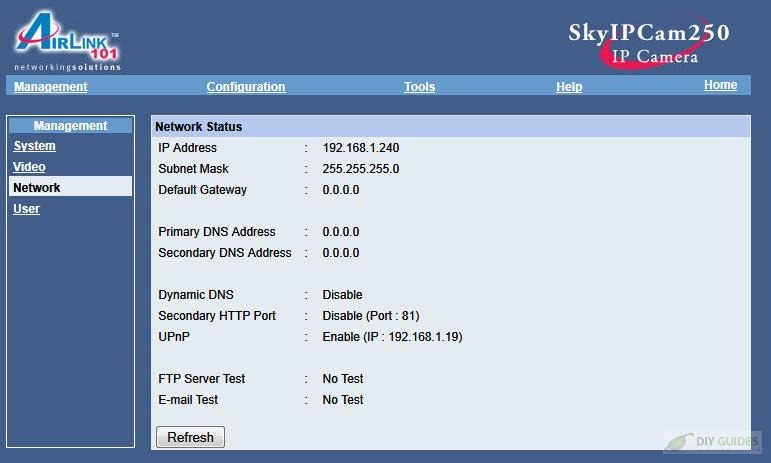
Task: Open the Tools menu
Action: [419, 87]
